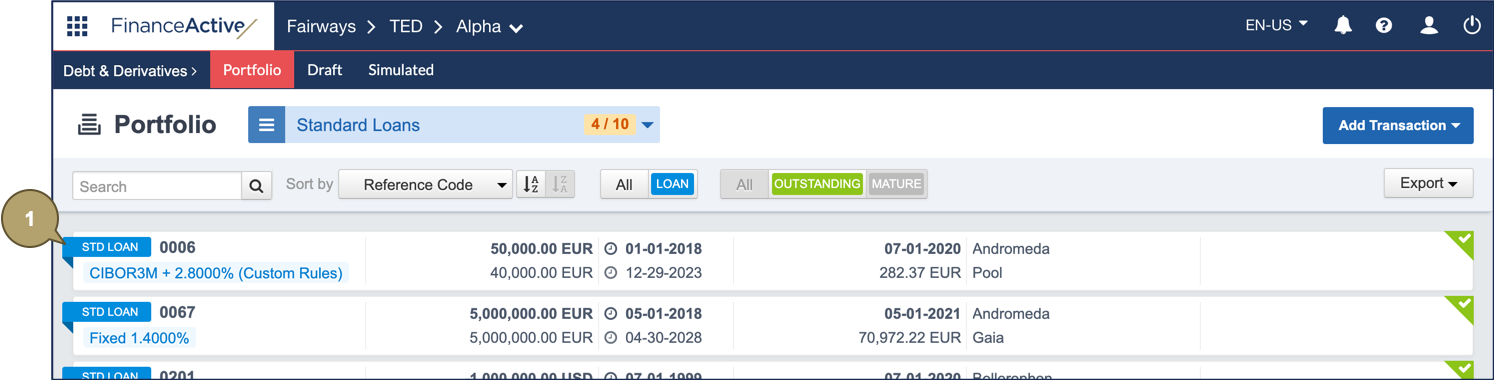Sort descending Z to A
The image size is (1494, 380).
coord(560,184)
